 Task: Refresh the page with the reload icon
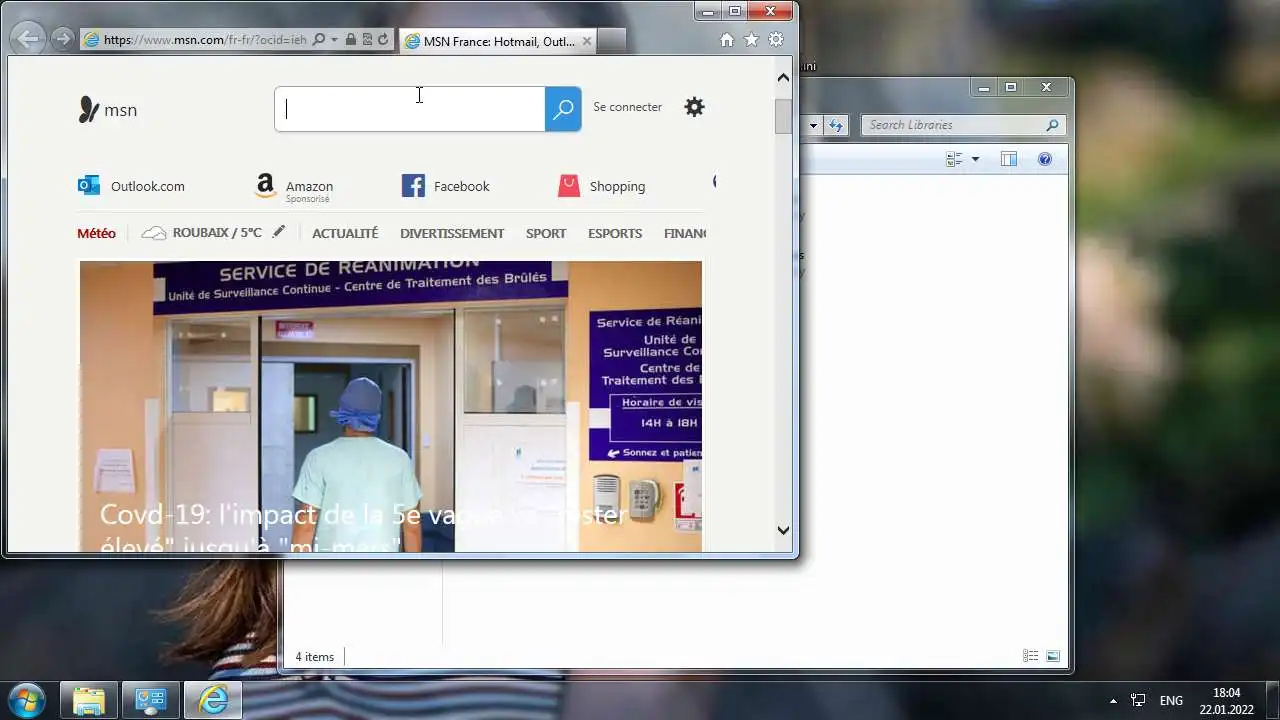382,40
